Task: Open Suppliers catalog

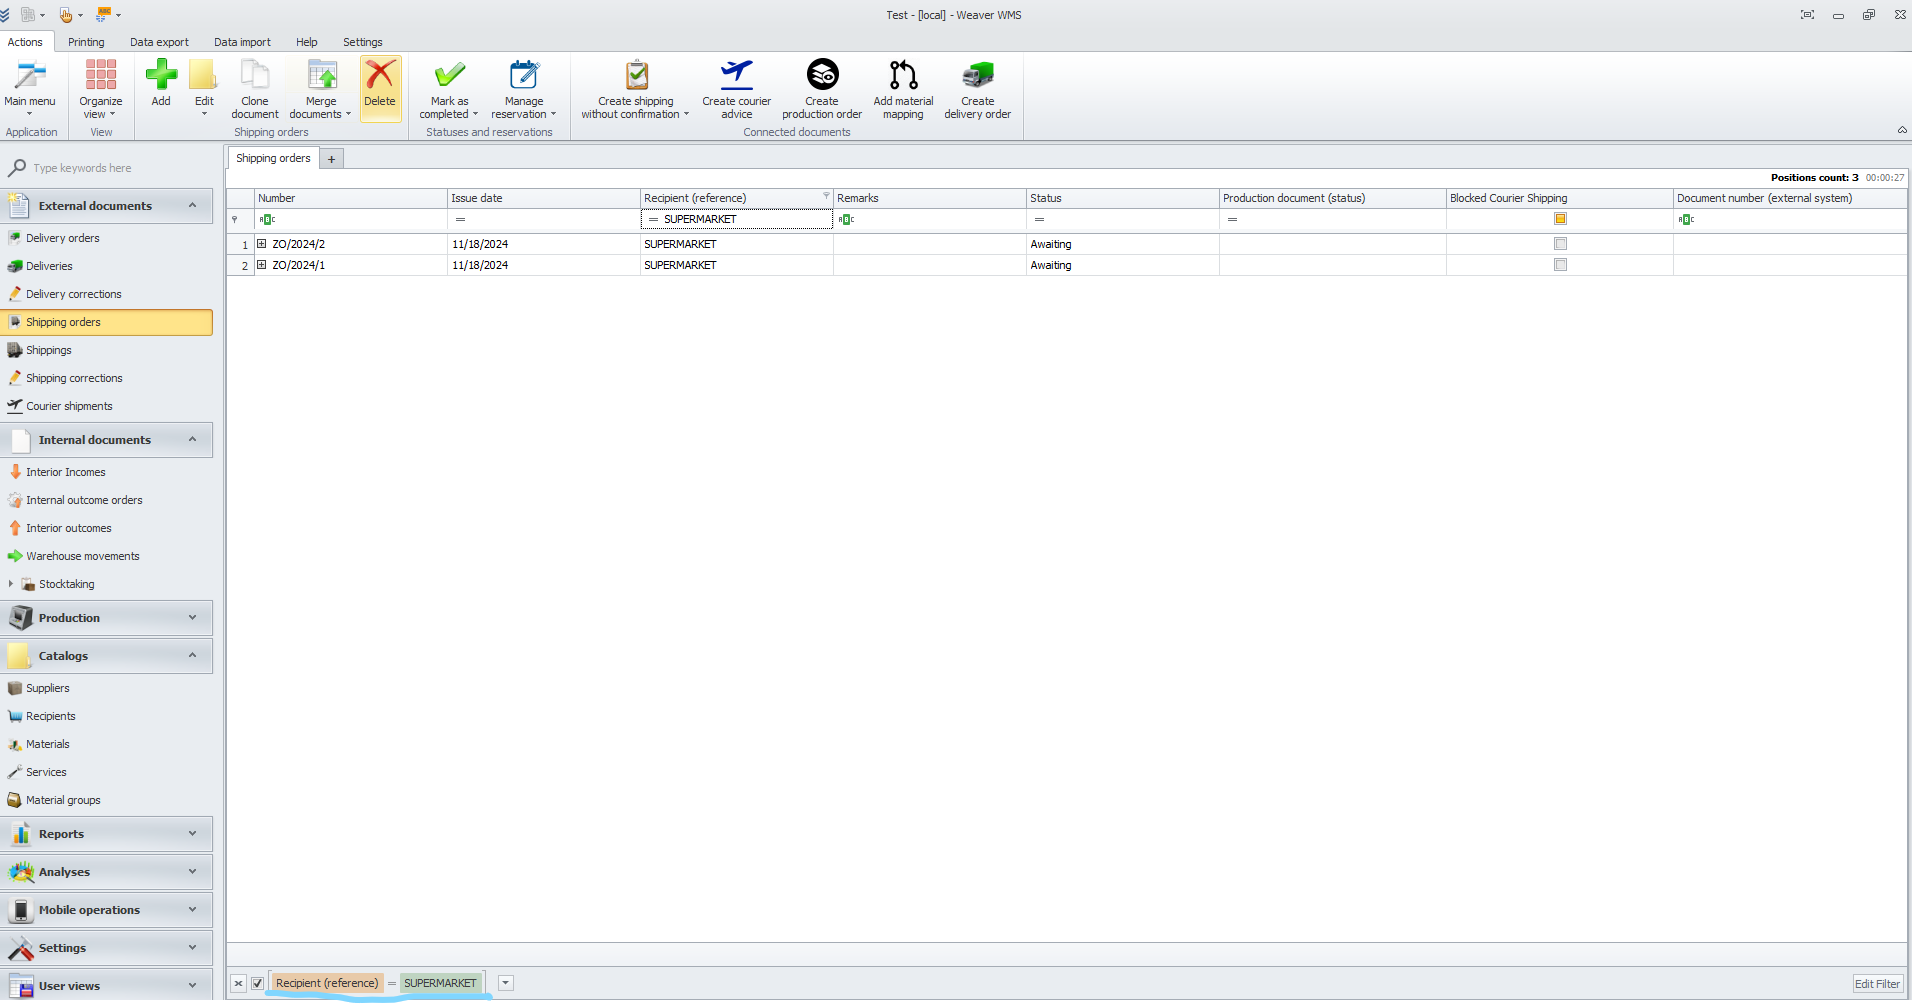Action: [47, 688]
